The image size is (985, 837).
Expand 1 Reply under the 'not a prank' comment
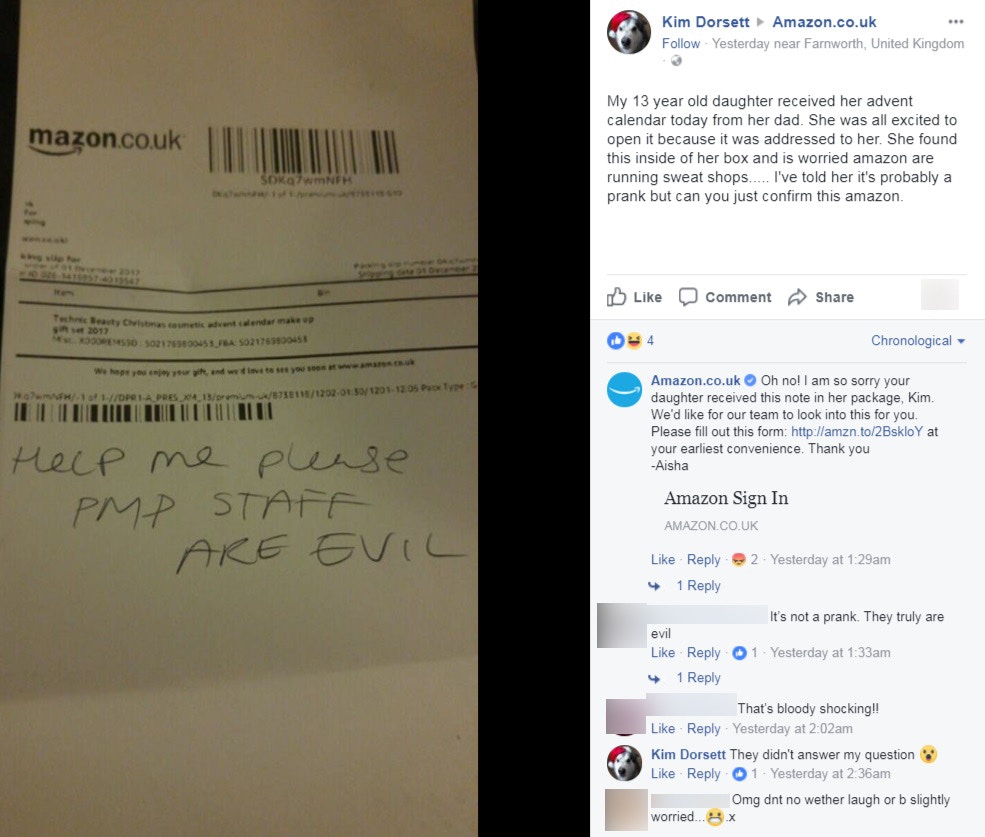698,677
